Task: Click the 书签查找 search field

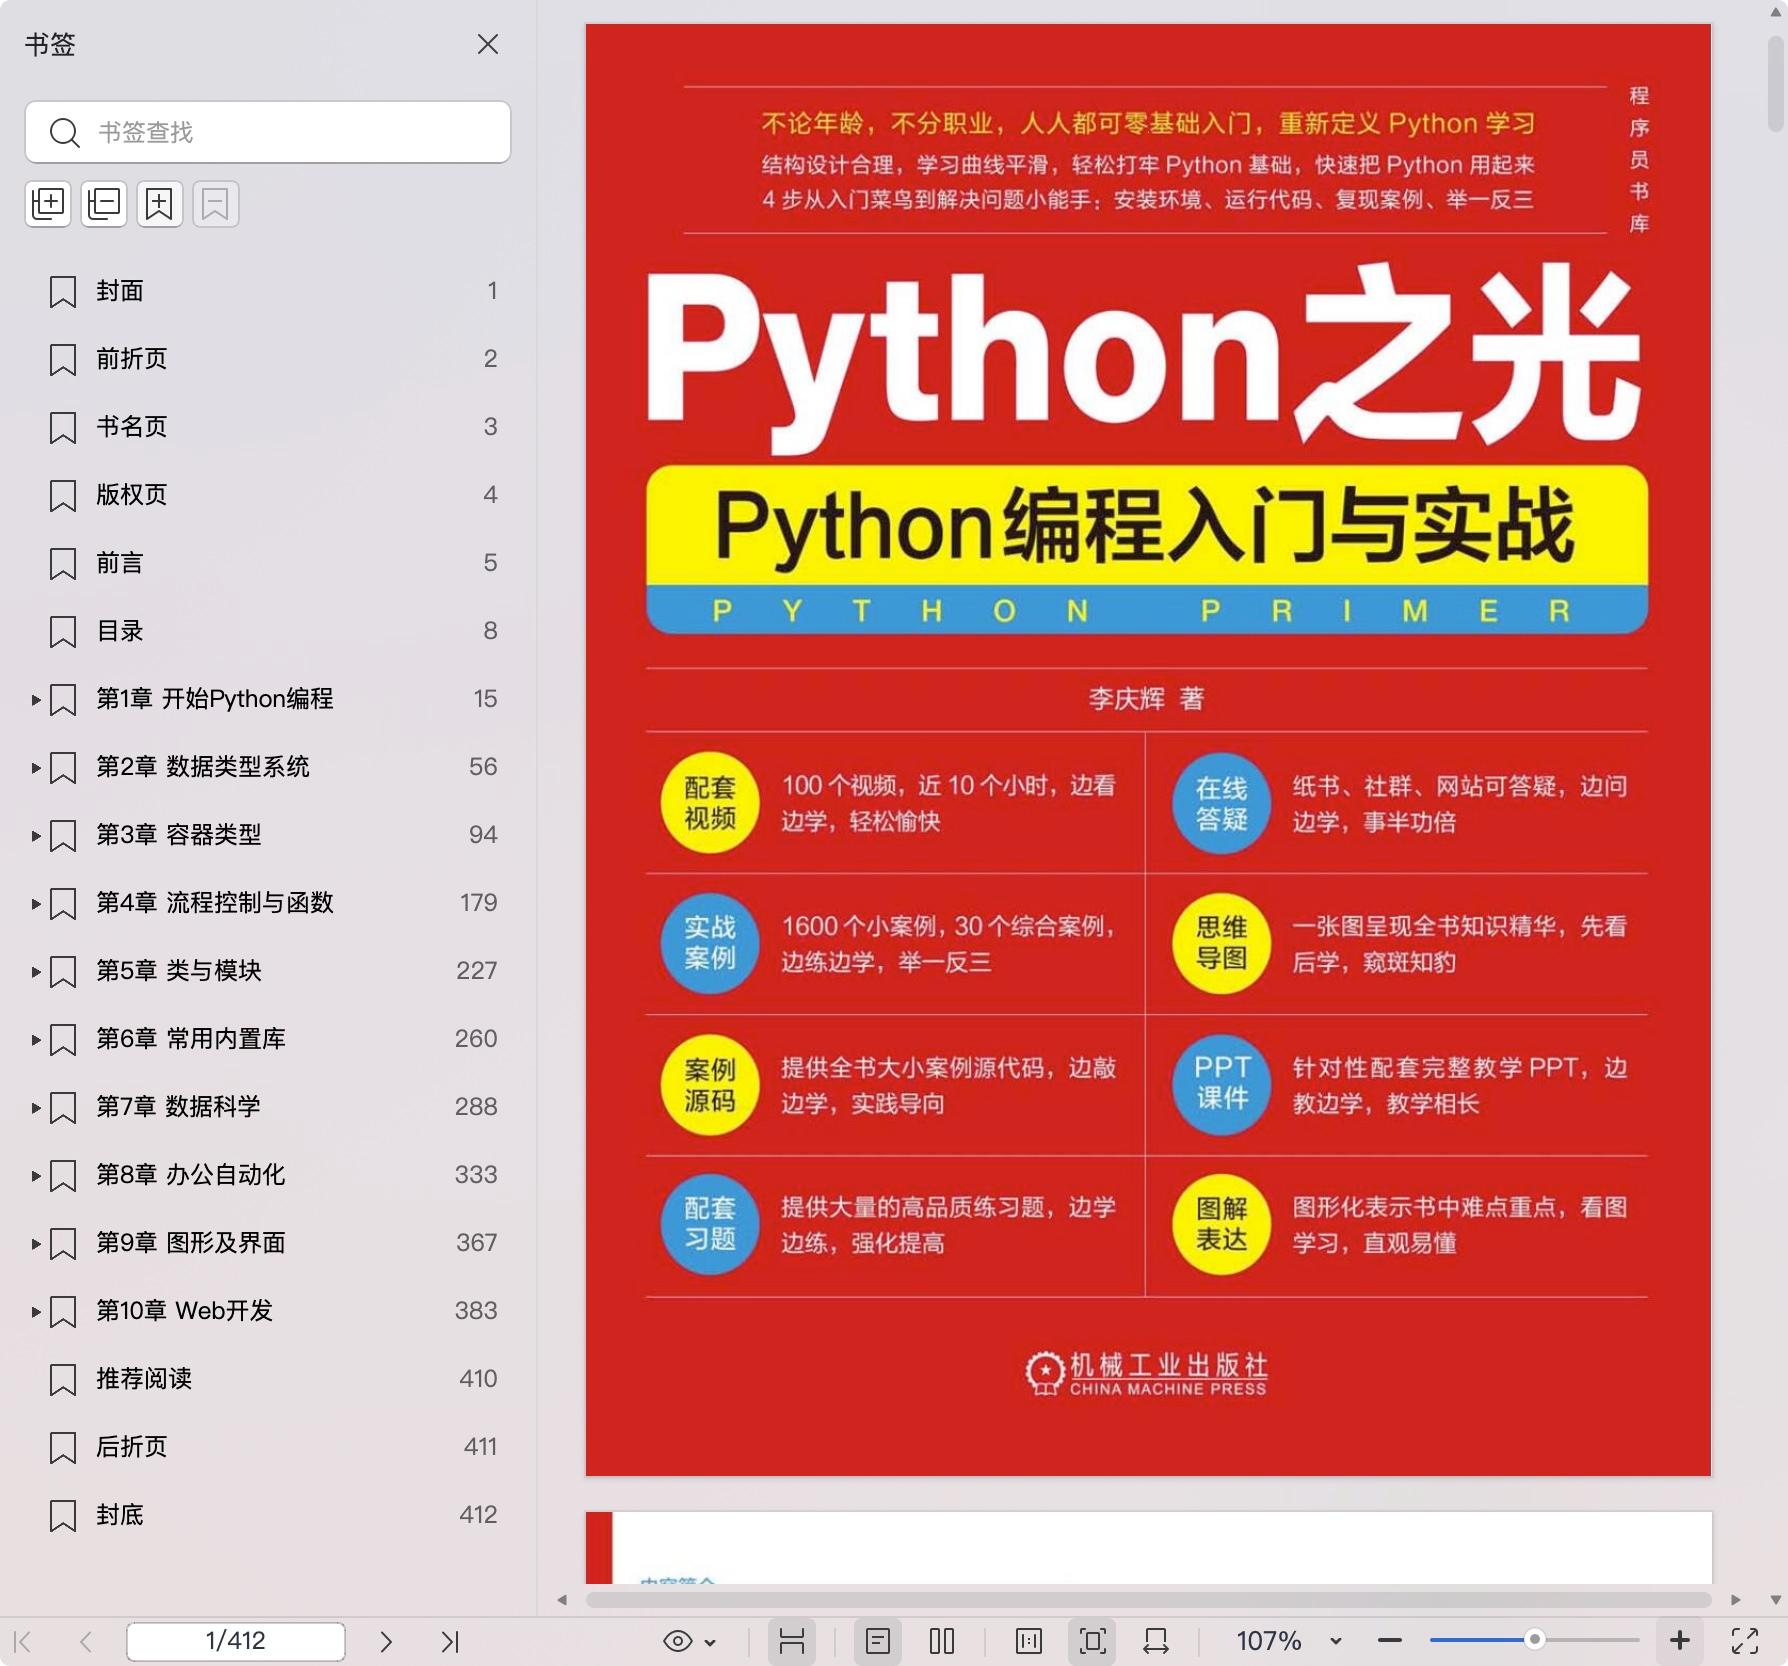Action: coord(268,132)
